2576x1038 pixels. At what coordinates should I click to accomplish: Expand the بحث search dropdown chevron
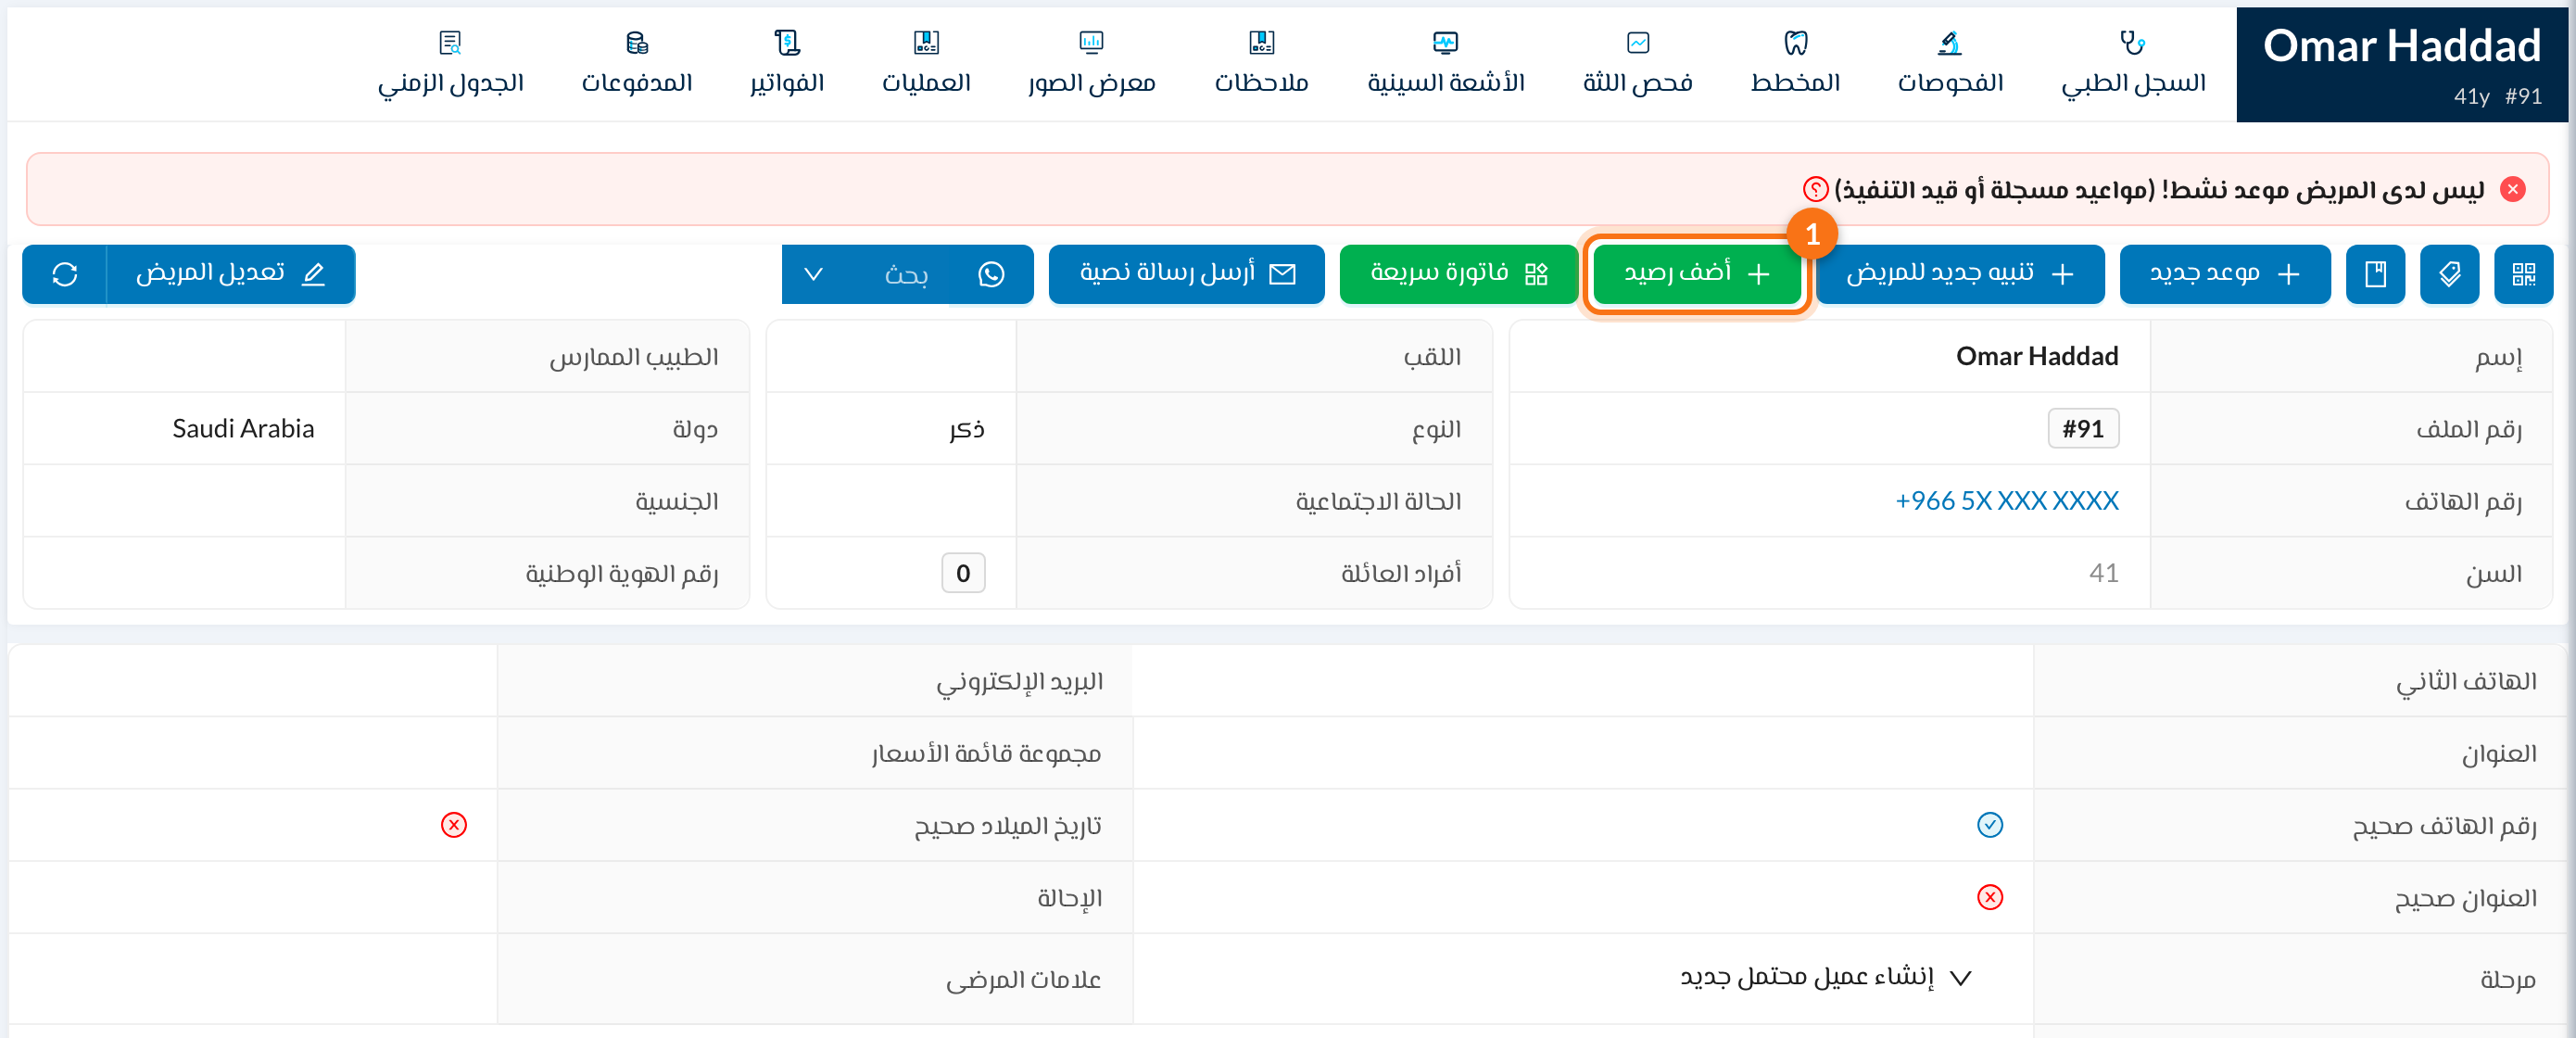pos(813,274)
